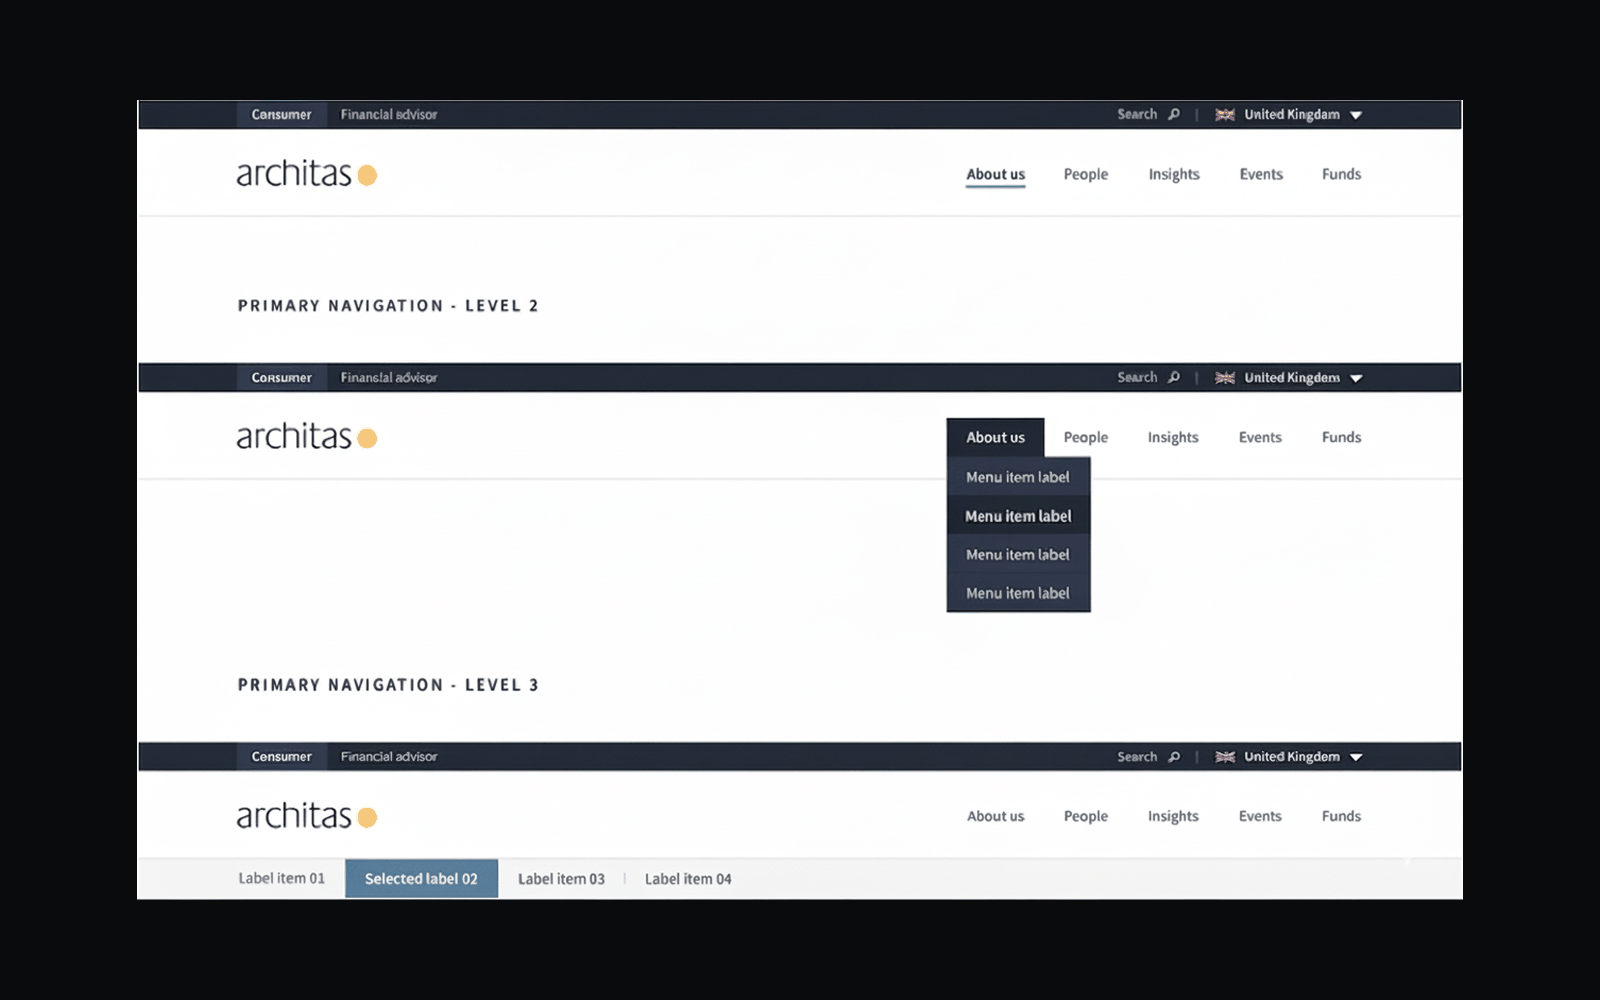Click the search magnifier in the Level 3 header
This screenshot has width=1600, height=1000.
click(x=1174, y=757)
